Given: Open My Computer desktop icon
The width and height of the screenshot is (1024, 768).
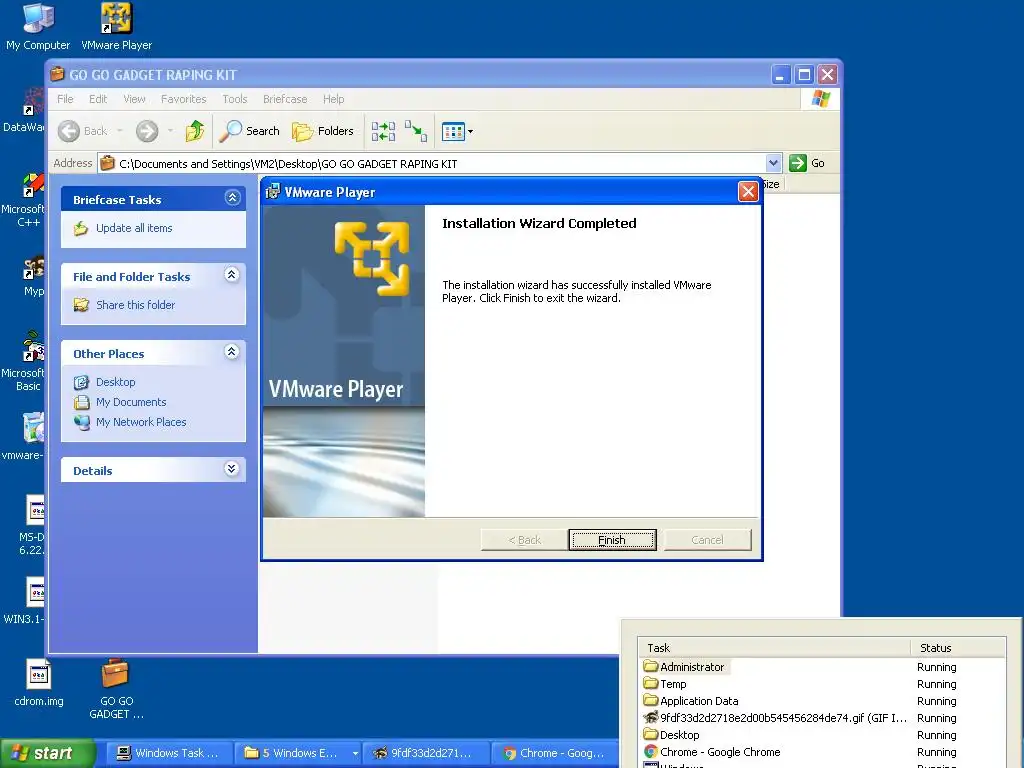Looking at the screenshot, I should click(38, 27).
